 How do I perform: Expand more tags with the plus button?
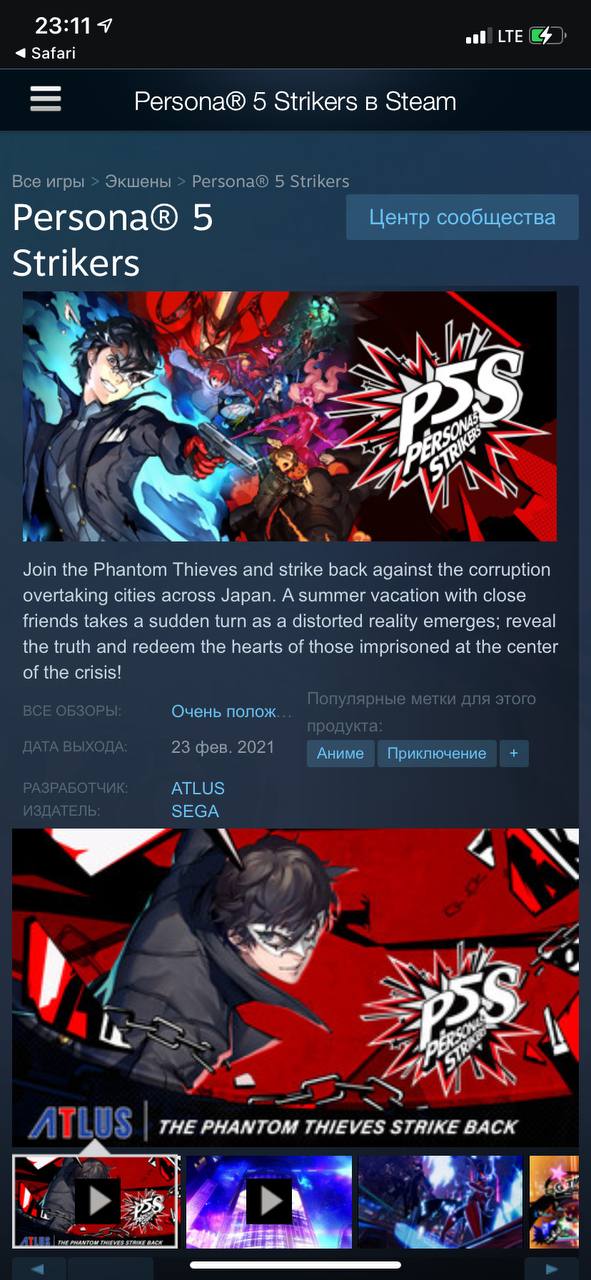(514, 754)
